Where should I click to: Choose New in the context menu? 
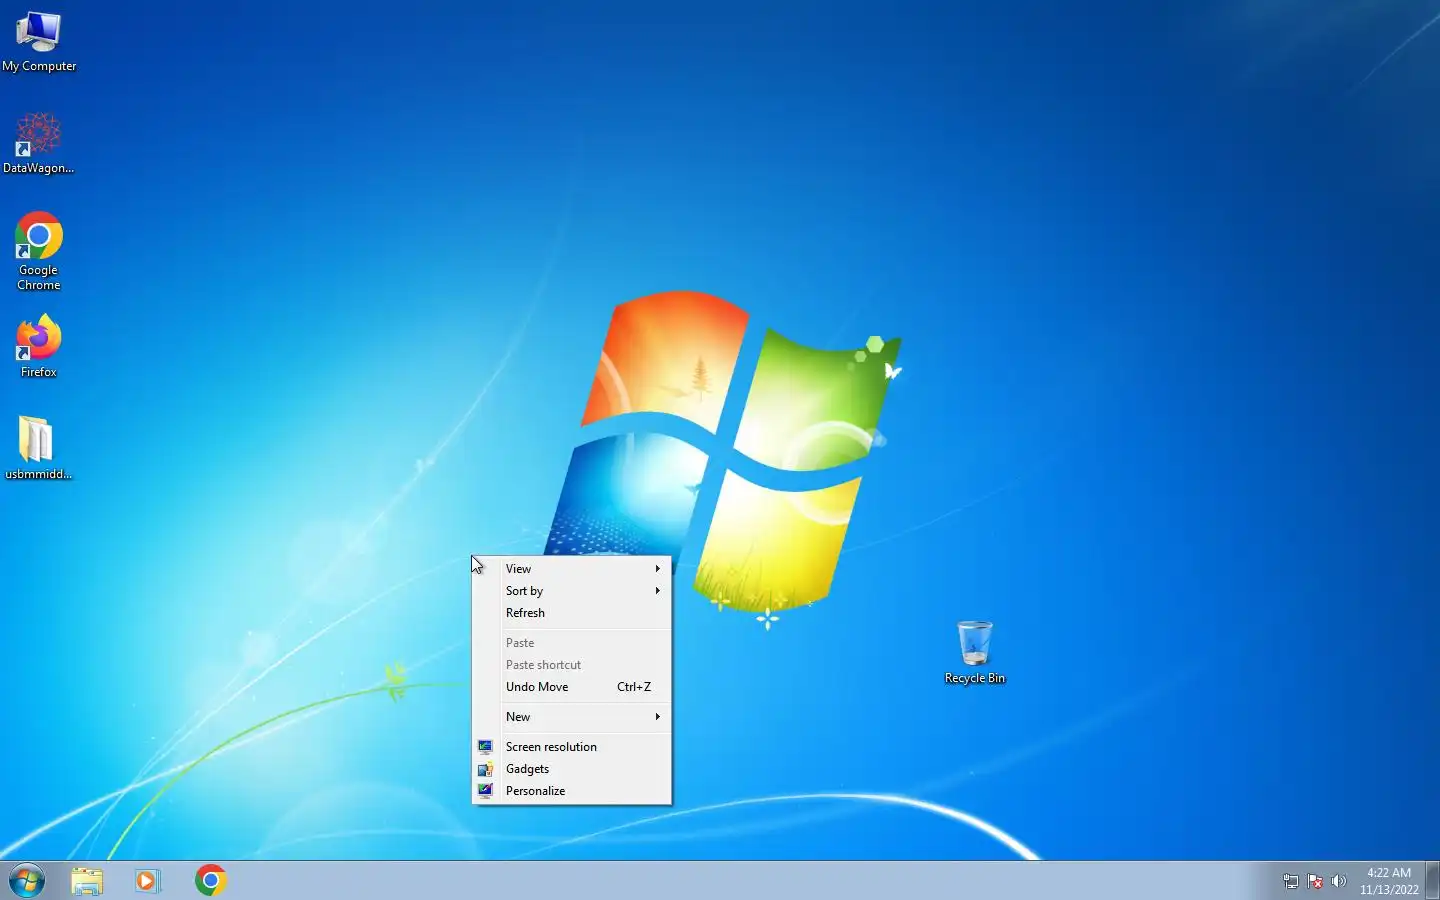(571, 717)
